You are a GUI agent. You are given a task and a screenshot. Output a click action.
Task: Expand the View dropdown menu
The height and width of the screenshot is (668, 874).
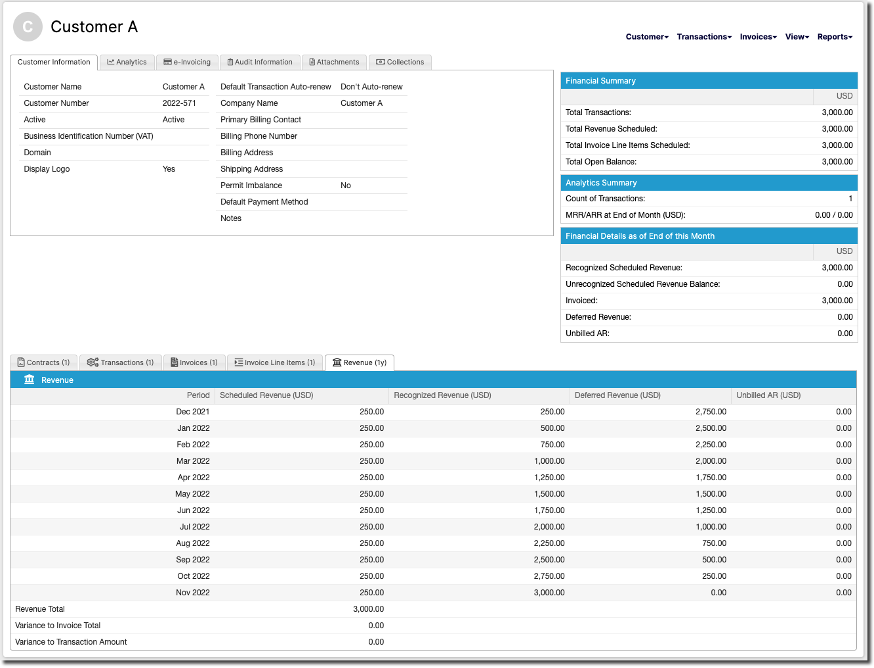[797, 37]
